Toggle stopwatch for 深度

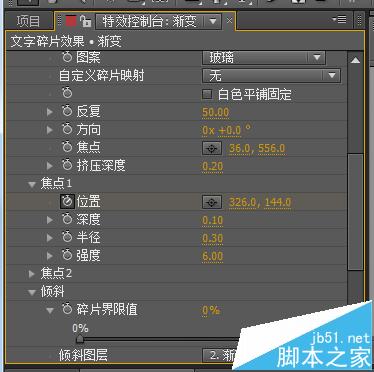point(67,219)
